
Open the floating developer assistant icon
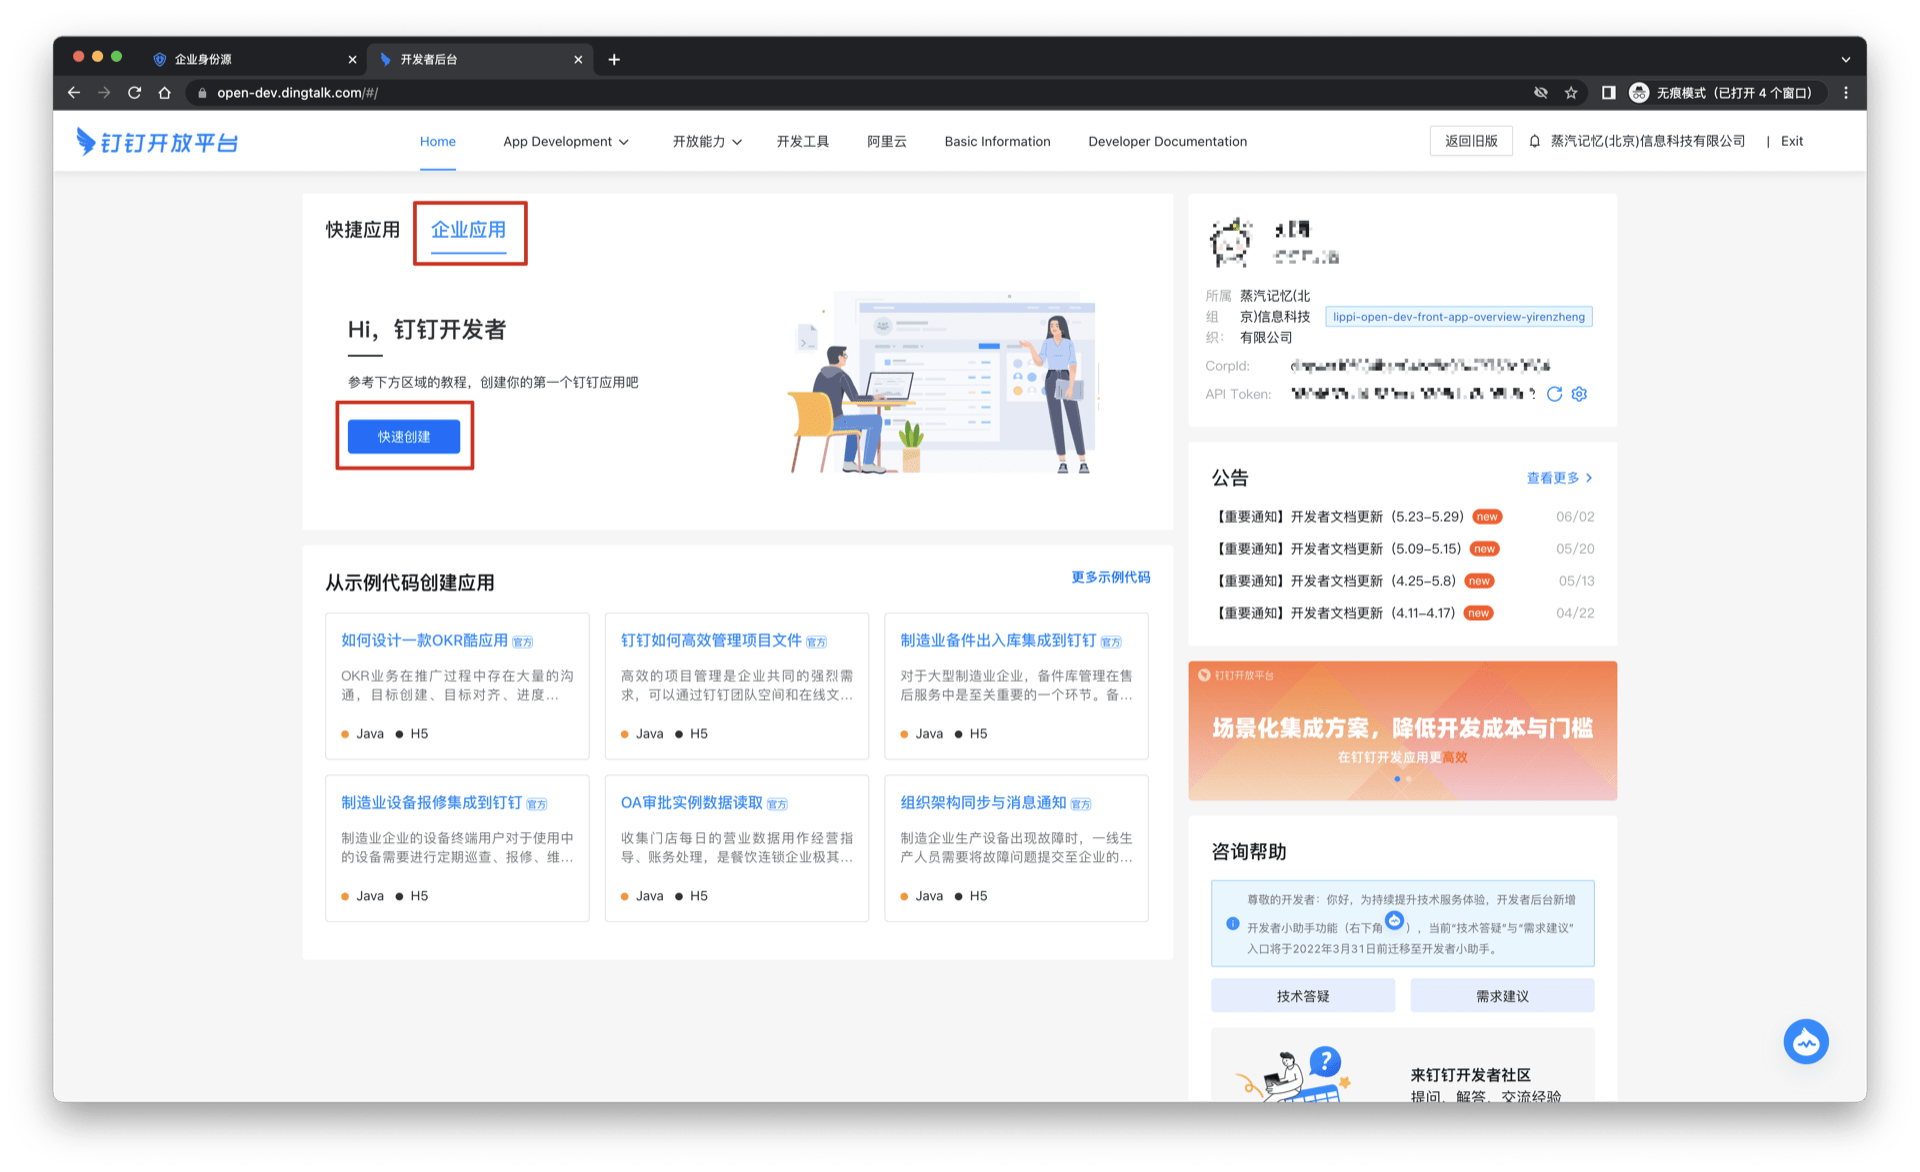coord(1805,1042)
